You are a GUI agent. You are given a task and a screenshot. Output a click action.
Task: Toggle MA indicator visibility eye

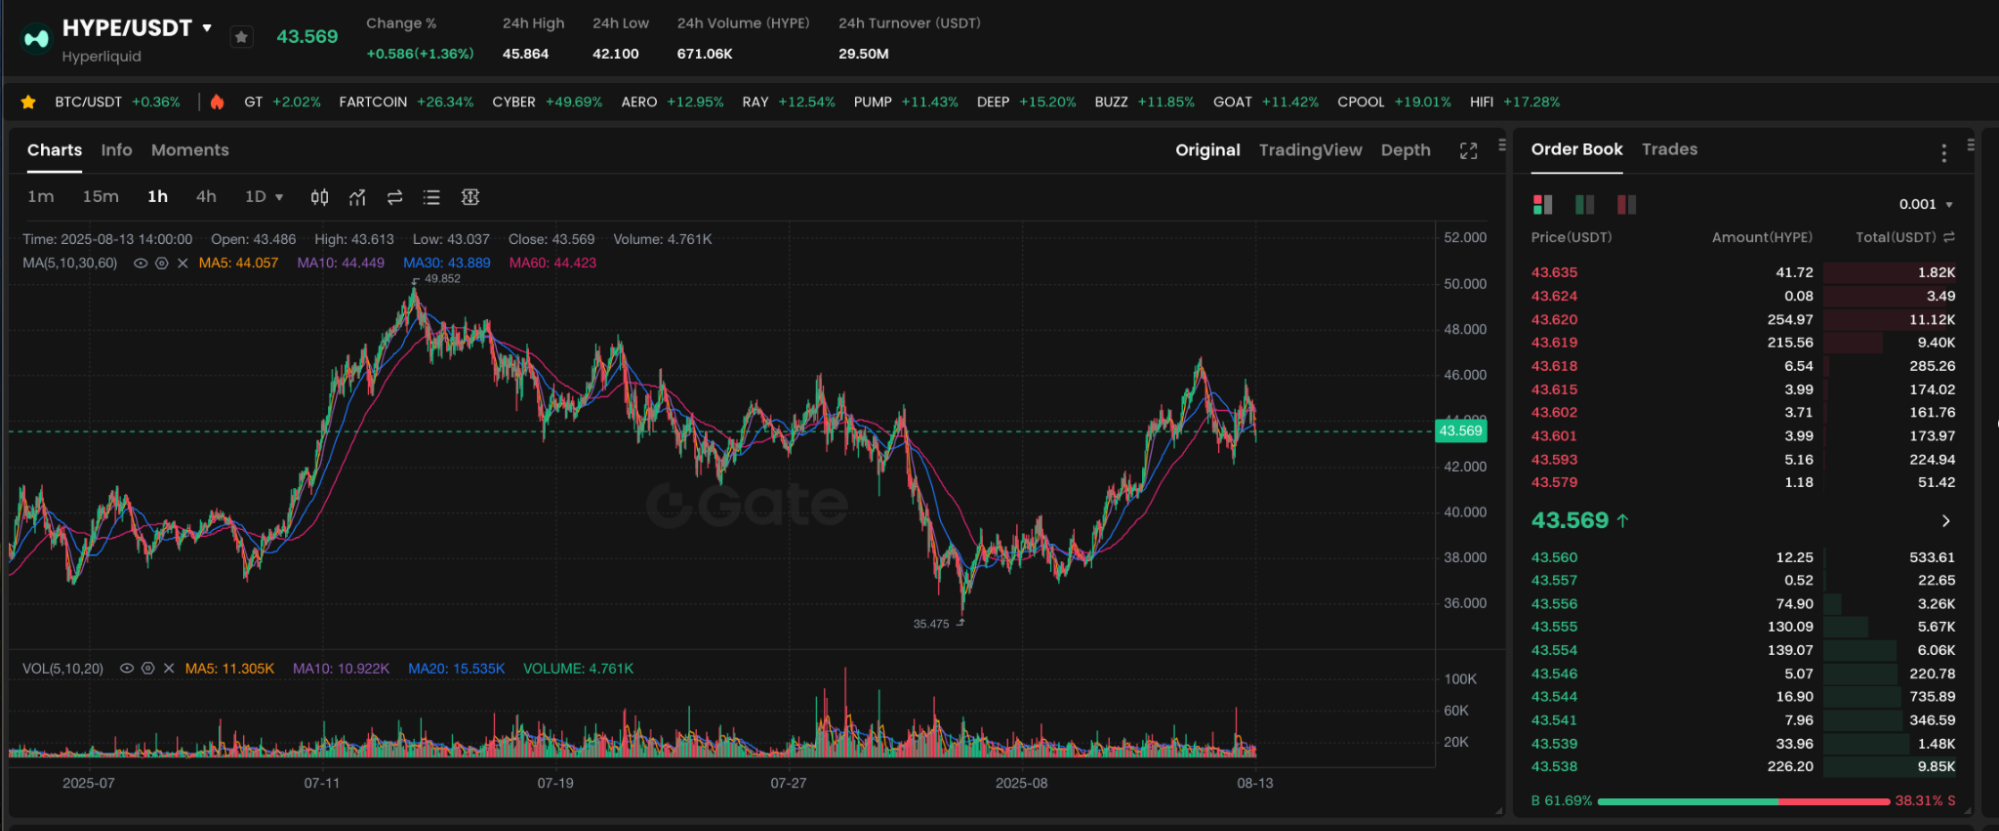[x=141, y=263]
